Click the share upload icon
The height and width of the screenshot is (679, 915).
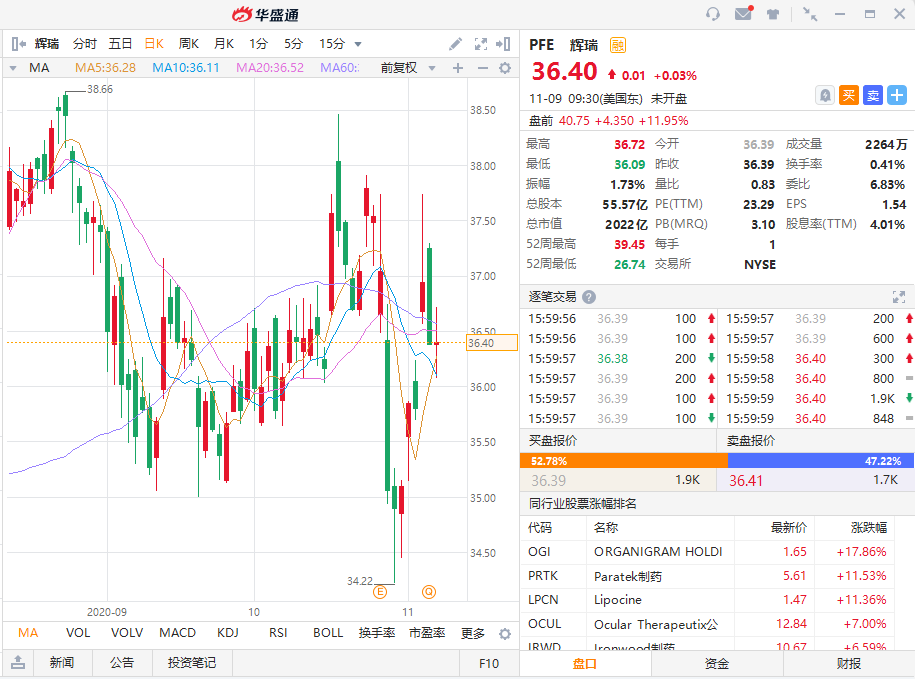pos(18,663)
